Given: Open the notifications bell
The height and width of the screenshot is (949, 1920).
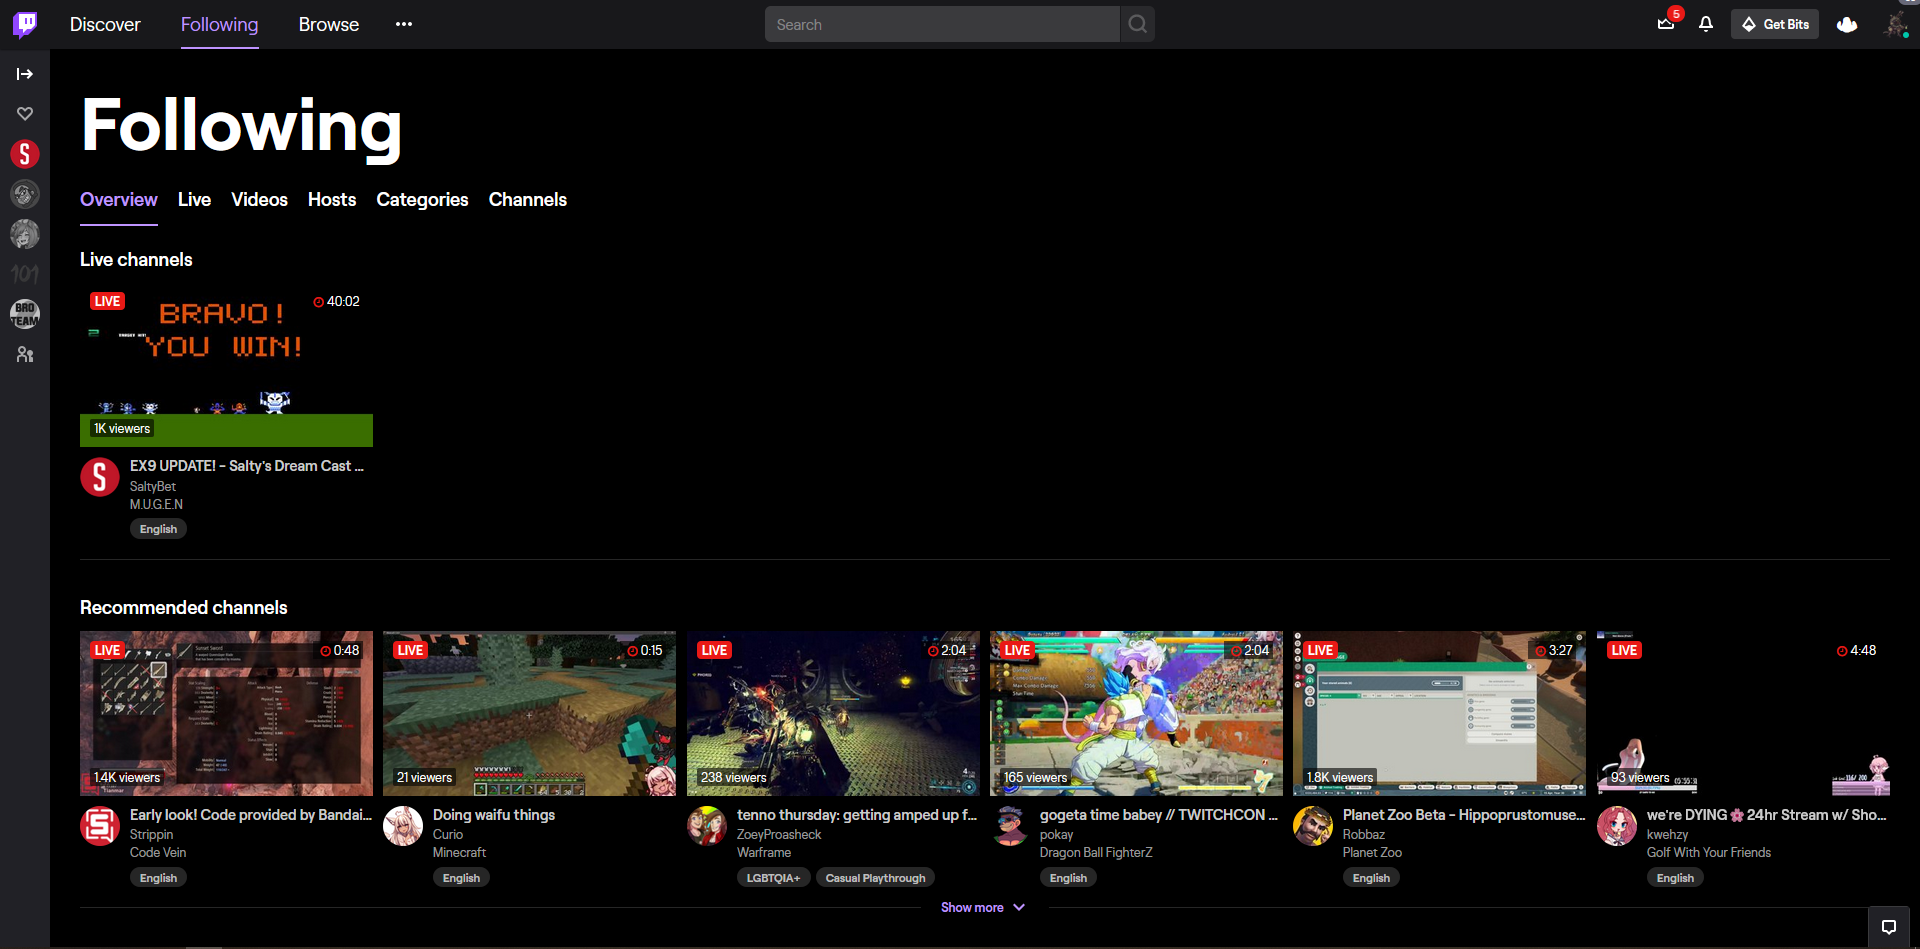Looking at the screenshot, I should (1706, 24).
